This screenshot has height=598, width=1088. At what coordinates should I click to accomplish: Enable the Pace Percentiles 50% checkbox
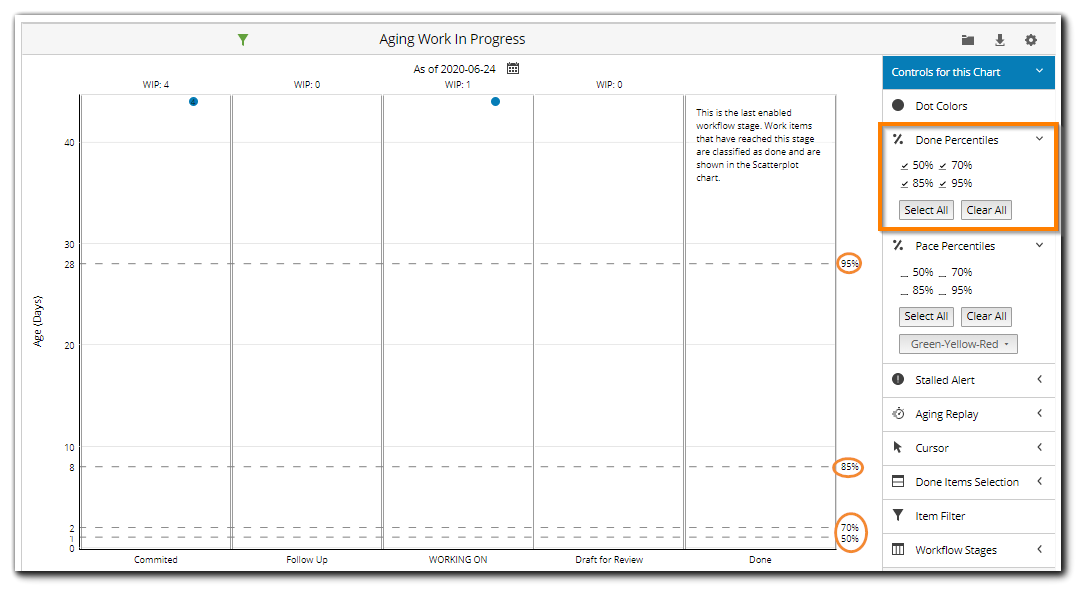pyautogui.click(x=904, y=273)
